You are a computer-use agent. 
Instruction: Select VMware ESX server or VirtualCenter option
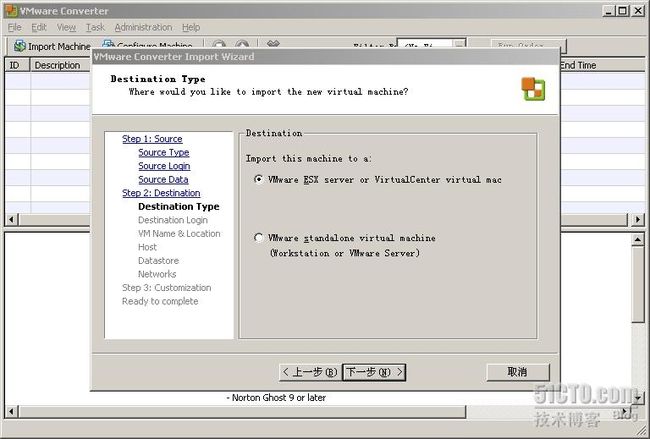tap(377, 179)
